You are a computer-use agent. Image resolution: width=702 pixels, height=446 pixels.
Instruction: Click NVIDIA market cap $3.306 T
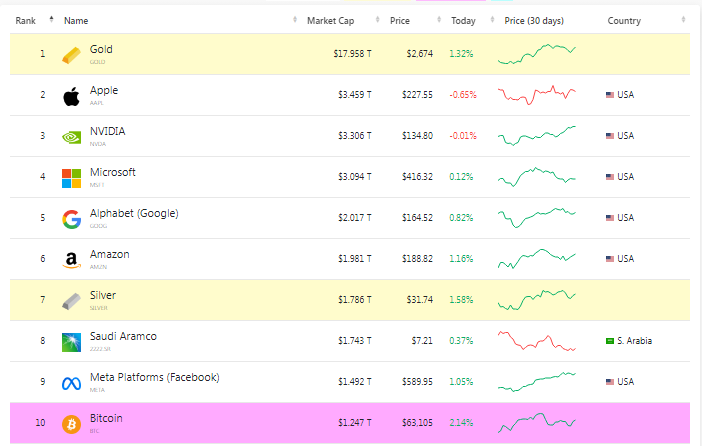click(355, 136)
